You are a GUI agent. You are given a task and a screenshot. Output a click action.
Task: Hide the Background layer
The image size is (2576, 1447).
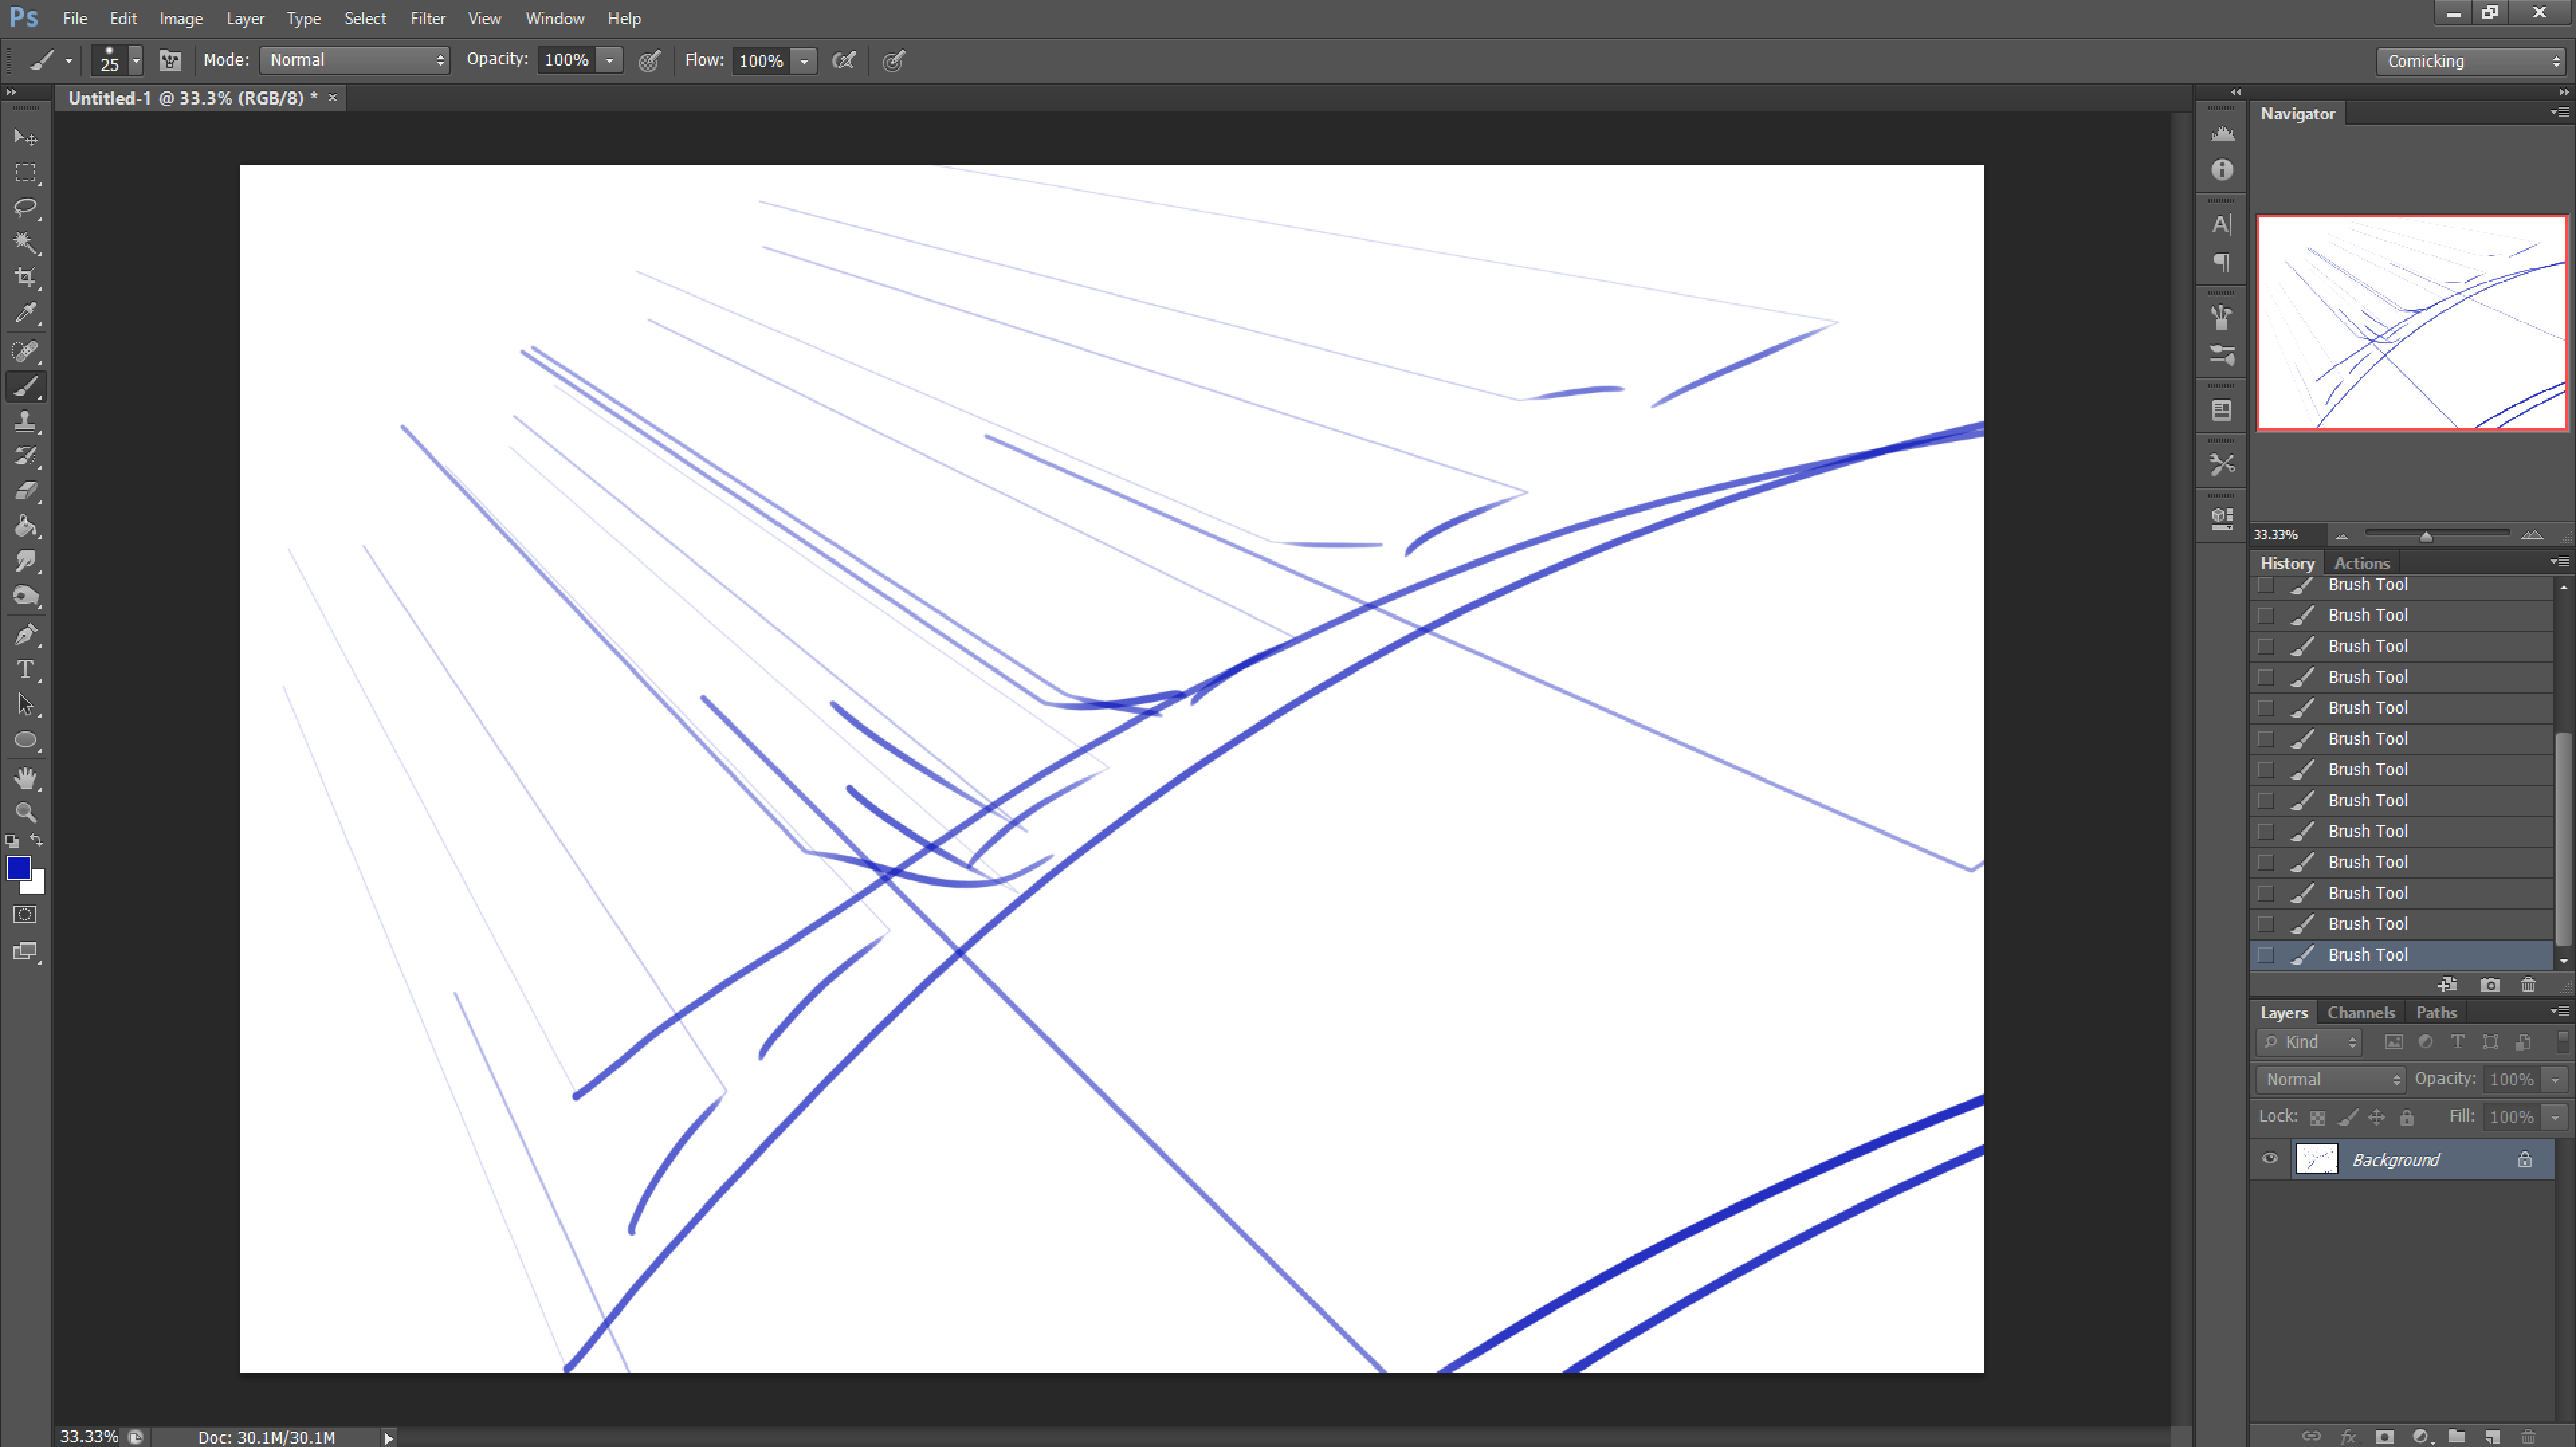coord(2270,1159)
